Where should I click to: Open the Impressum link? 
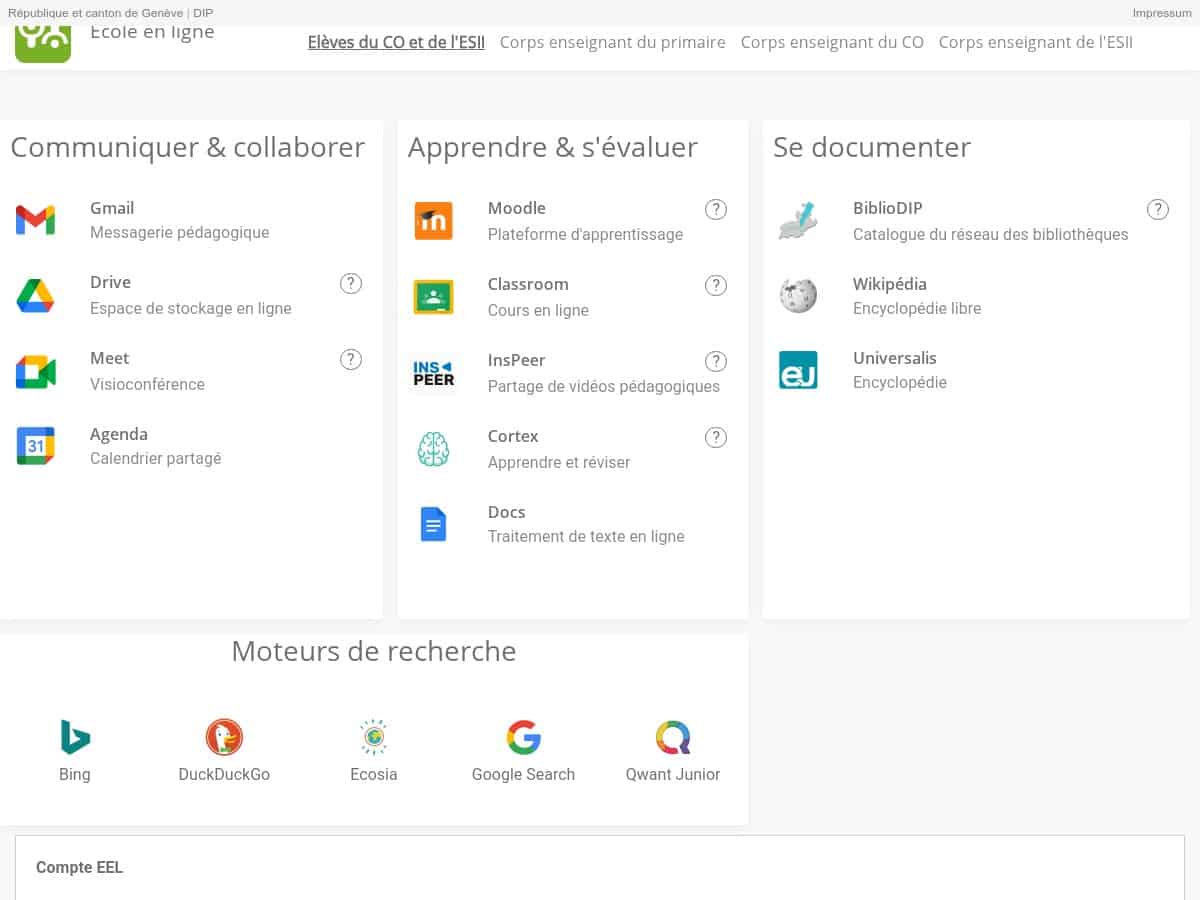[1162, 13]
